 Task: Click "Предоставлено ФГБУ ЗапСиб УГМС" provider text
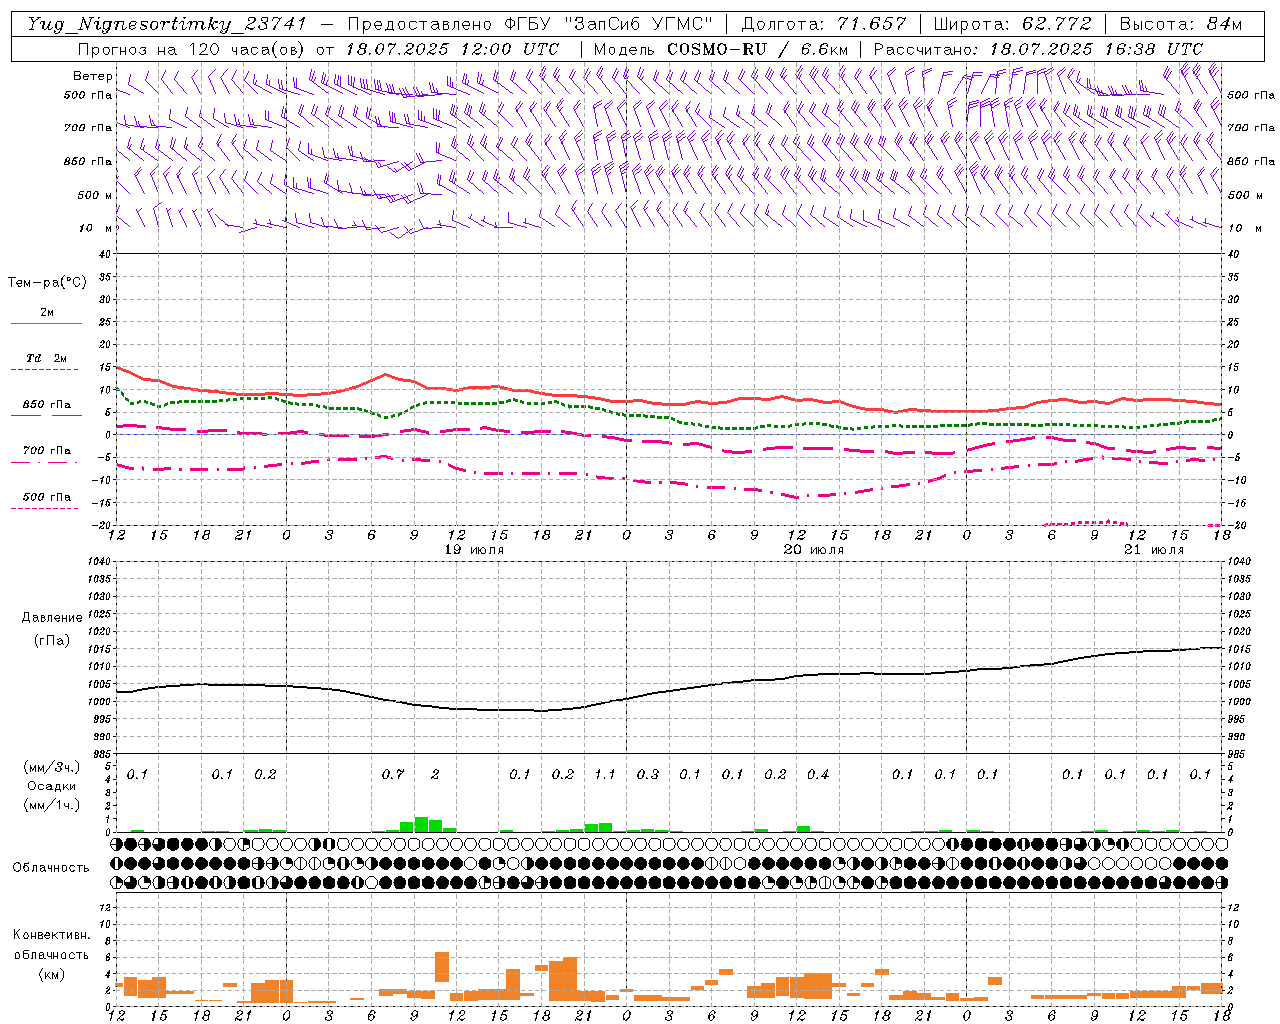(530, 24)
